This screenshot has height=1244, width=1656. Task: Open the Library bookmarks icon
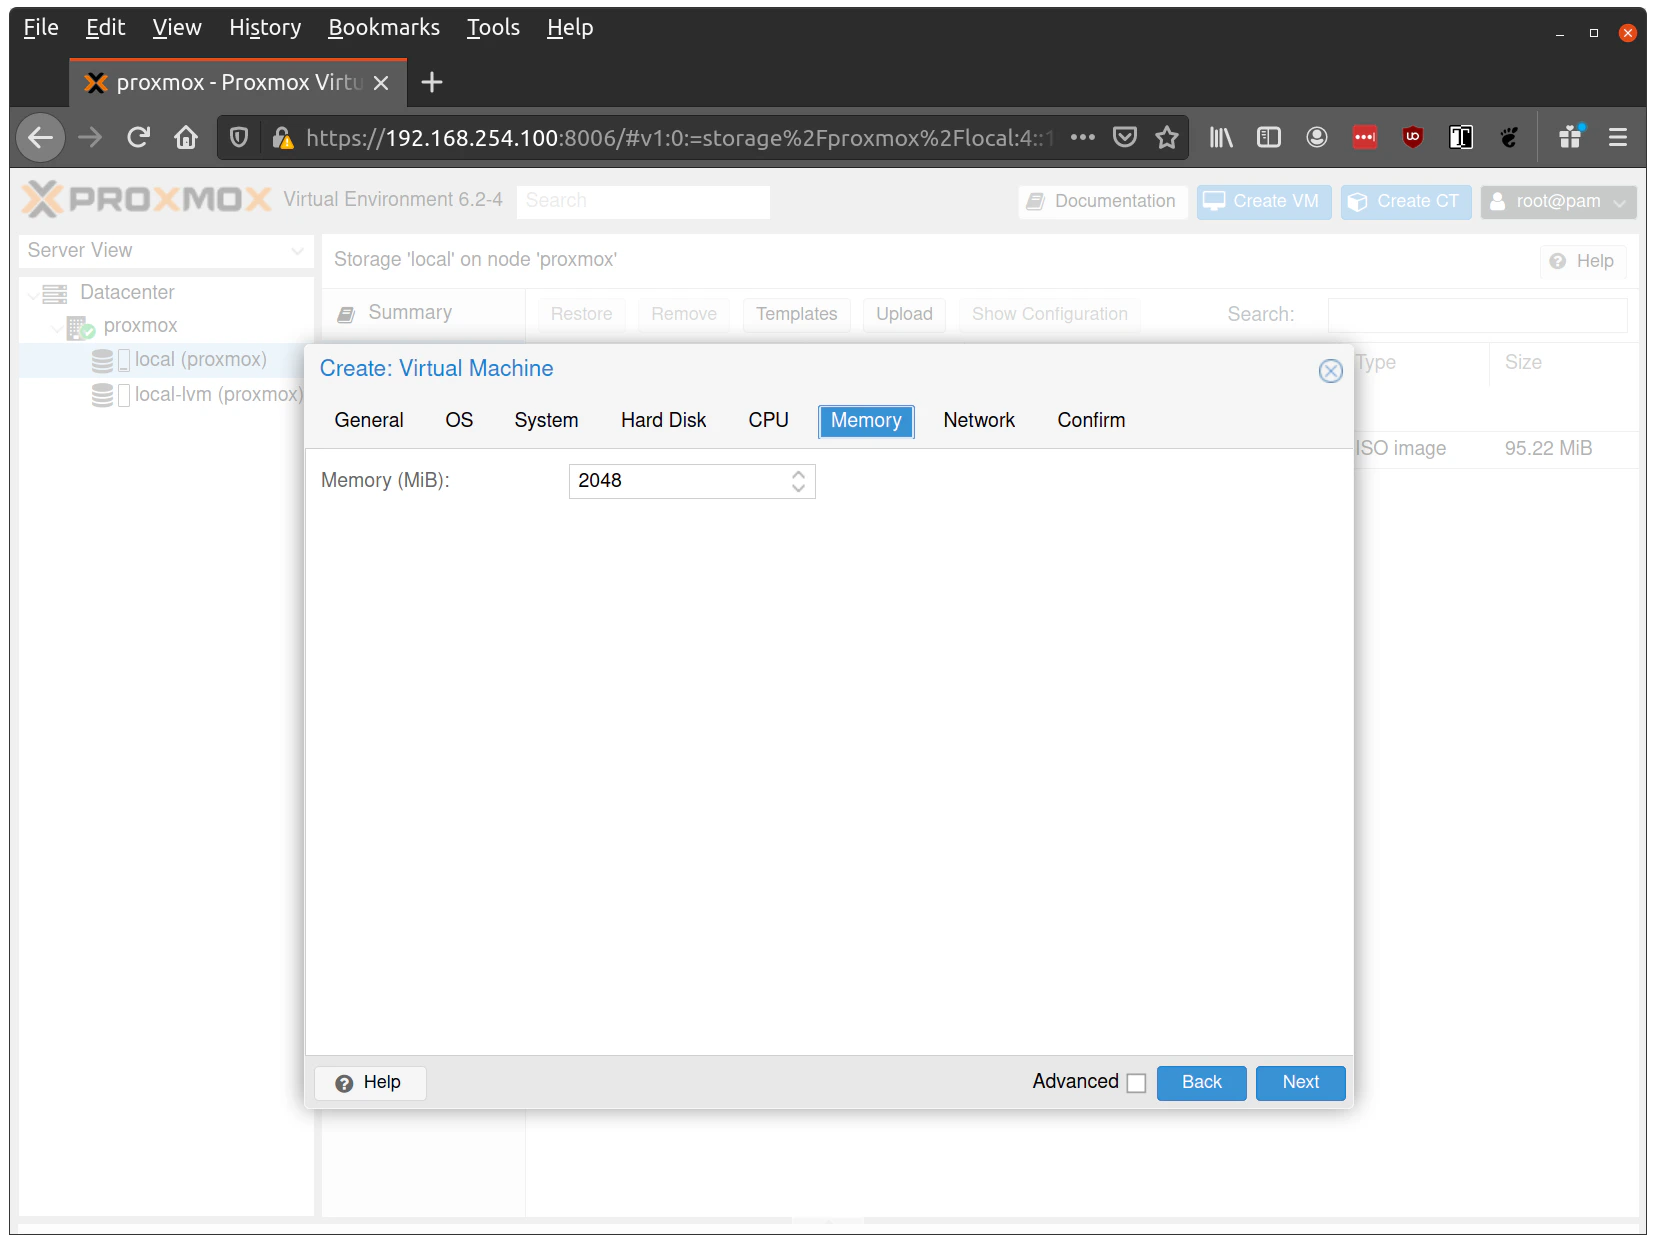click(x=1221, y=138)
